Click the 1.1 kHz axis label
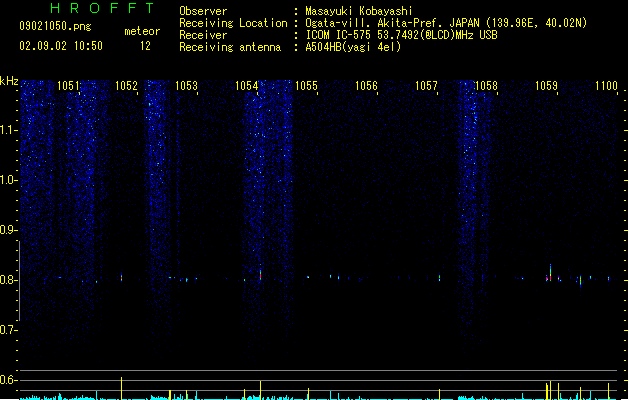The width and height of the screenshot is (629, 400). point(8,130)
